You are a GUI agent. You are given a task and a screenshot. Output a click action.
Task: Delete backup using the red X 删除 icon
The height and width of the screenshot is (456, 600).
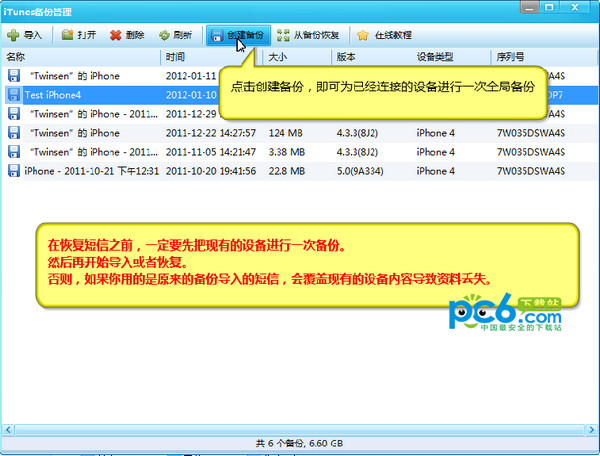(116, 35)
